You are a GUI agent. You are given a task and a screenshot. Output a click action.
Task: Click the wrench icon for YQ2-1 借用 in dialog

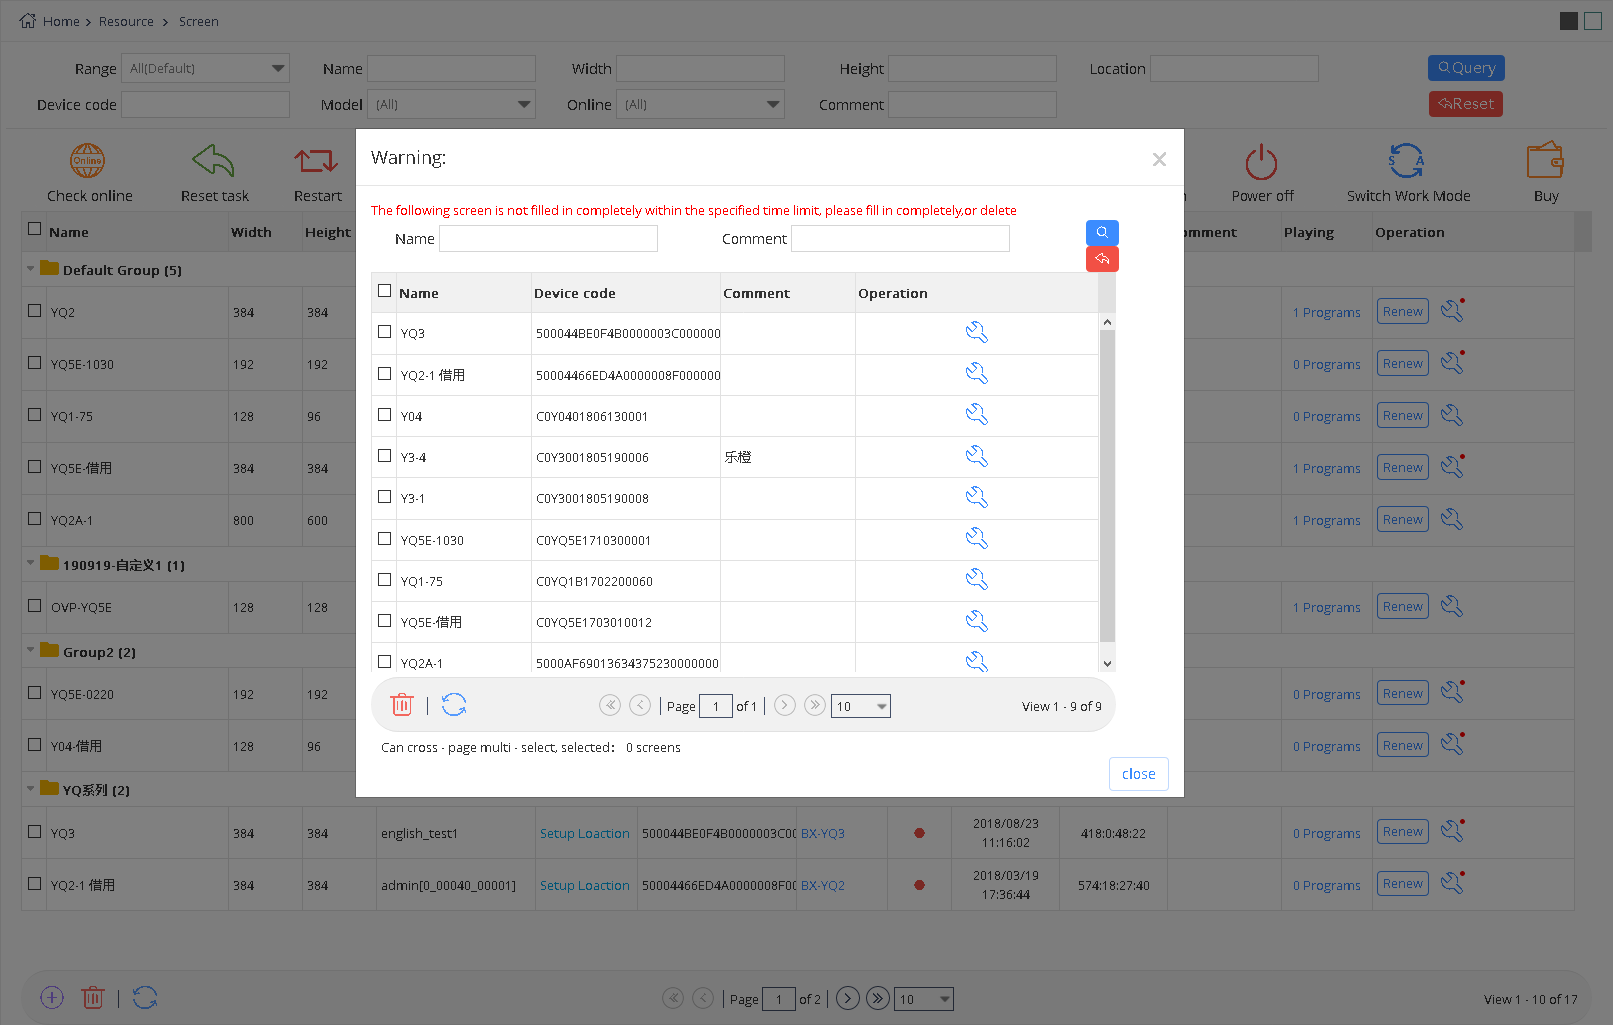(x=977, y=374)
